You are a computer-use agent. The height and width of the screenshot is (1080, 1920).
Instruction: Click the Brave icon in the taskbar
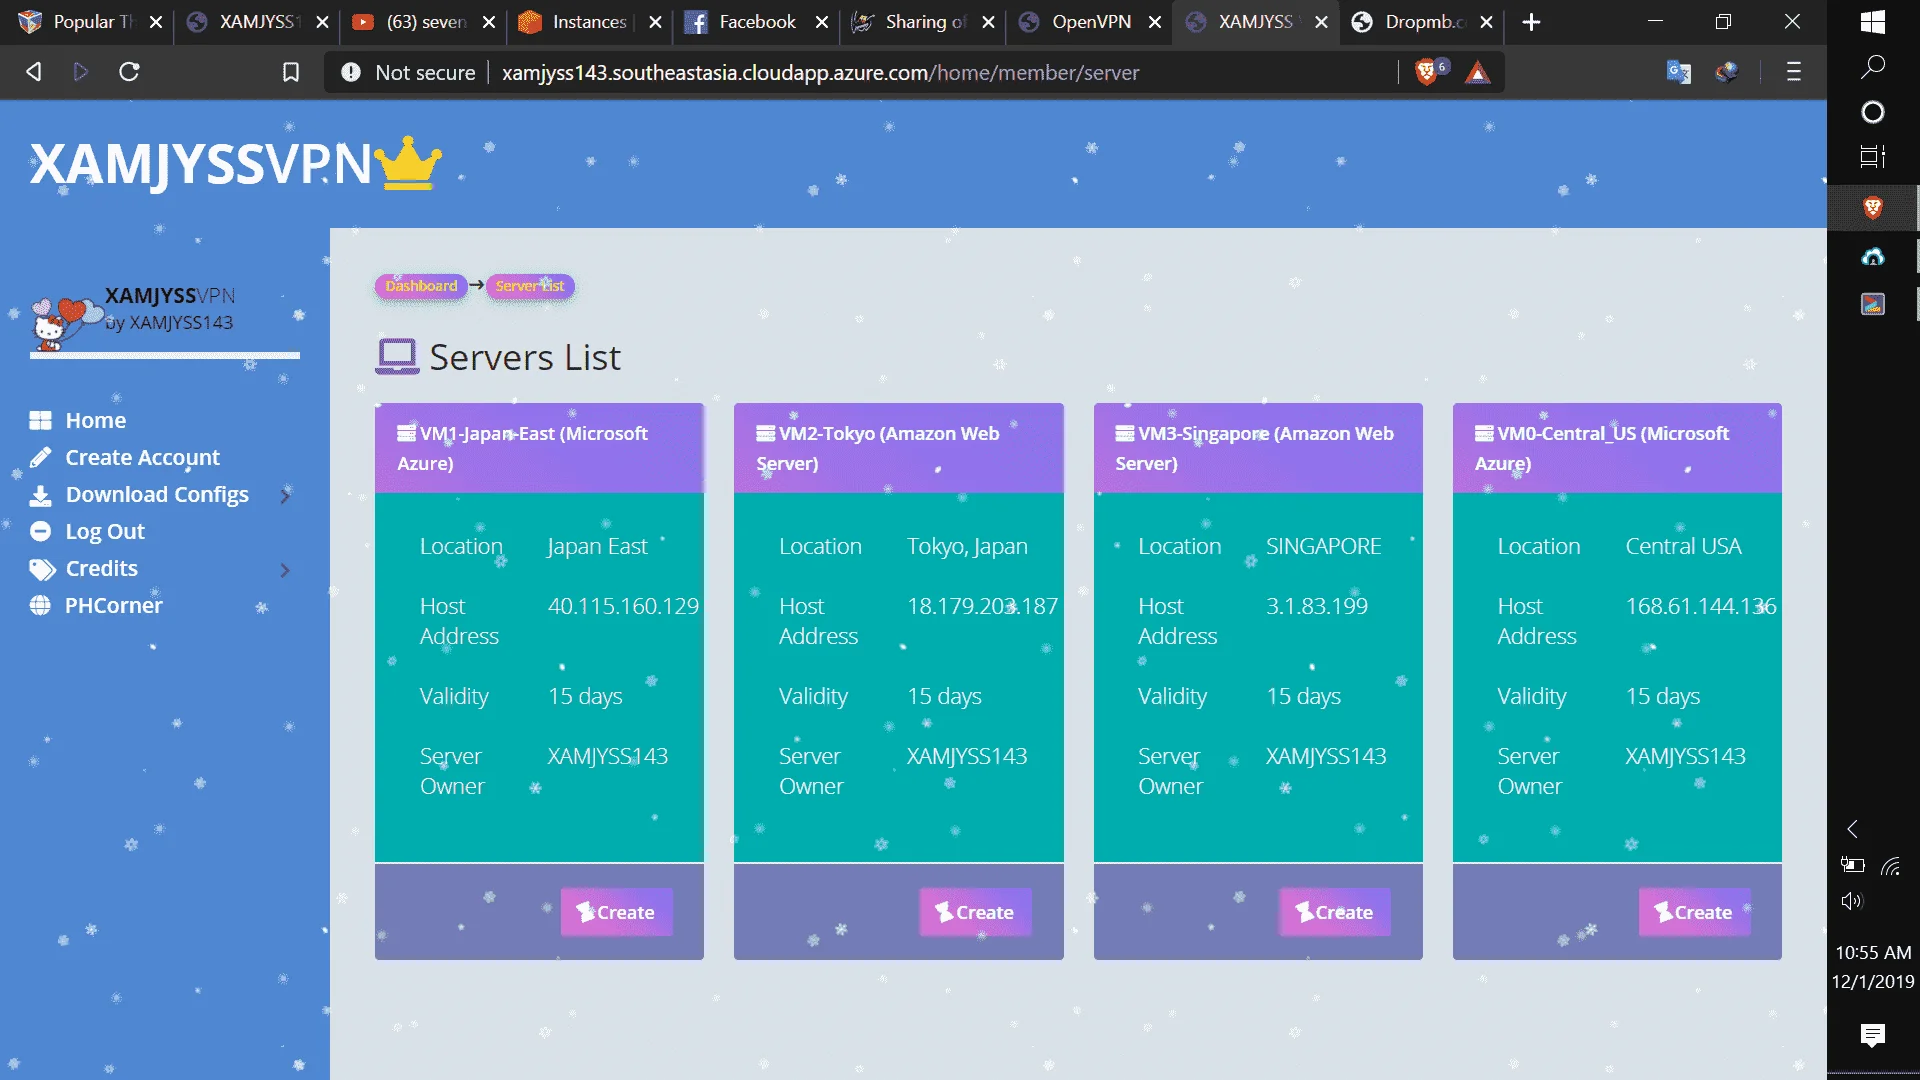tap(1873, 207)
